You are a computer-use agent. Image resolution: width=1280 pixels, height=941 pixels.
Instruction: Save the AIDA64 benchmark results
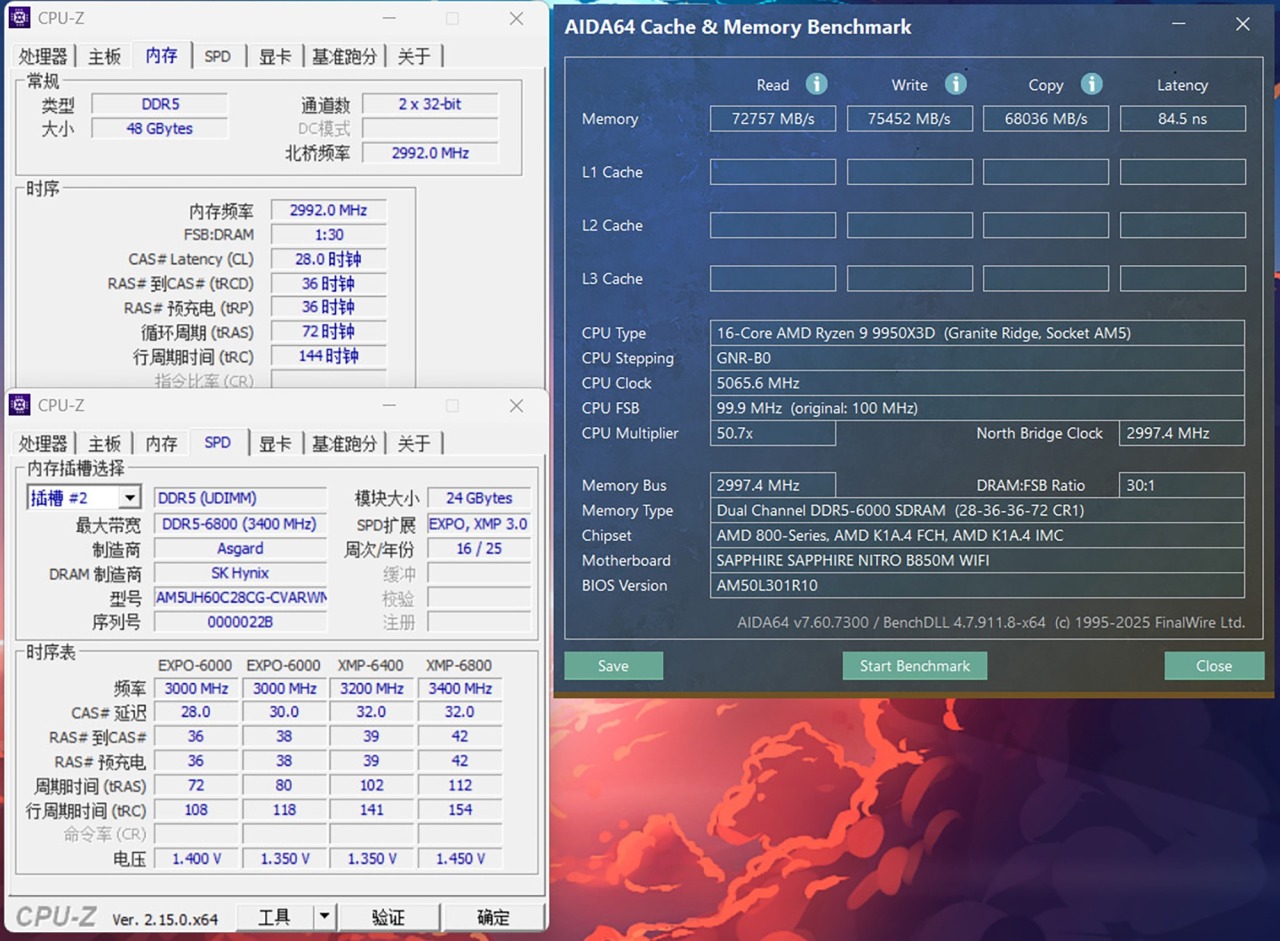[613, 666]
